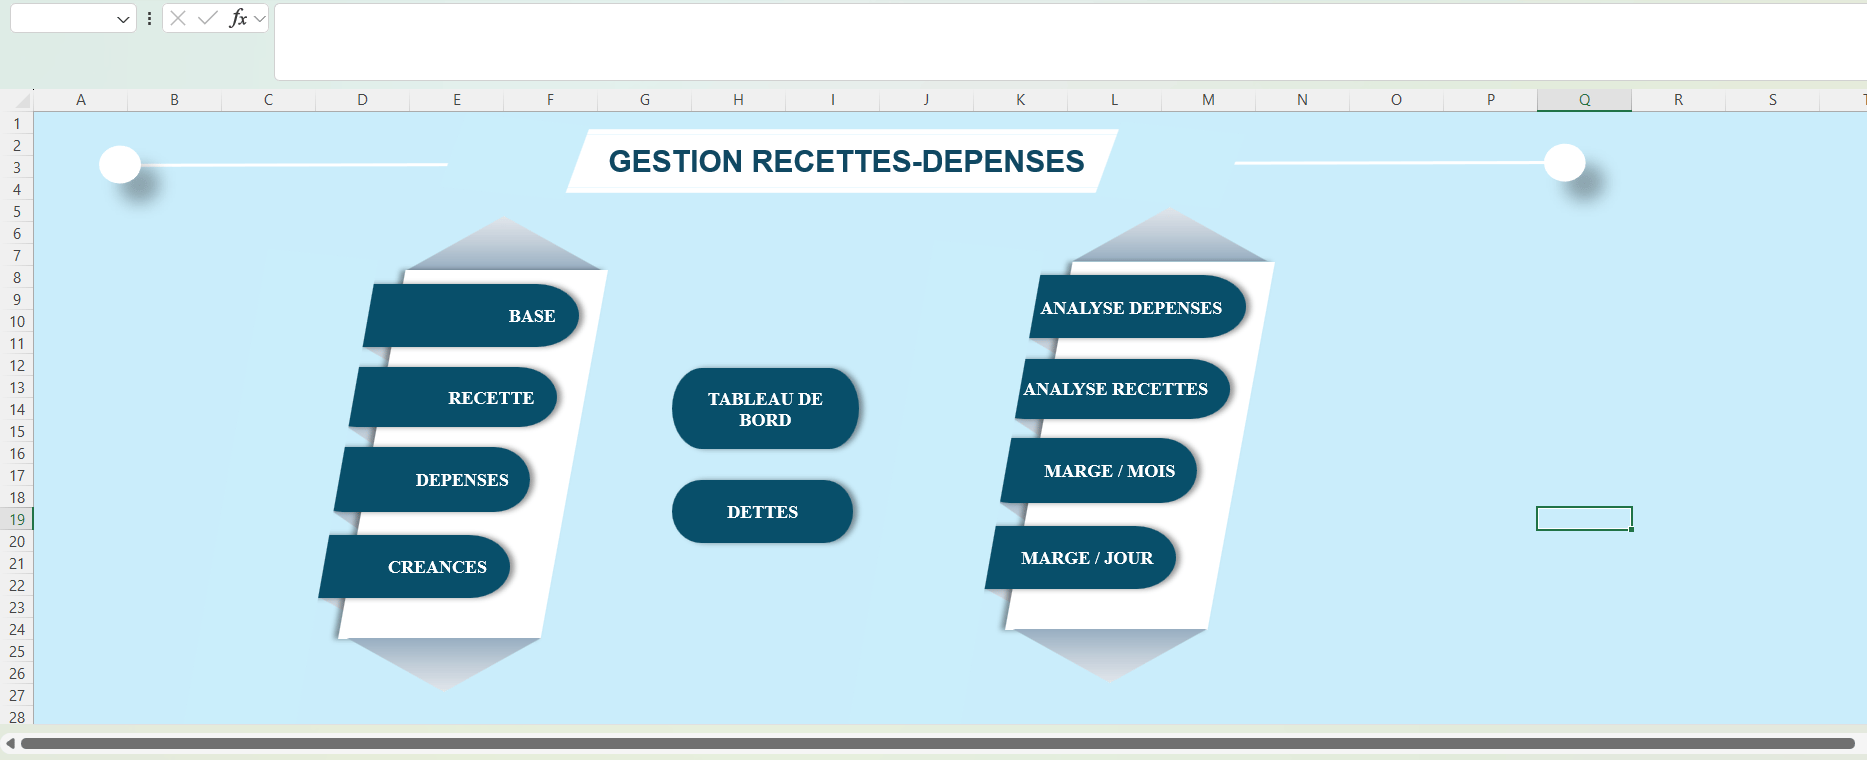Screen dimensions: 1867x760
Task: Select row 19 header
Action: click(17, 519)
